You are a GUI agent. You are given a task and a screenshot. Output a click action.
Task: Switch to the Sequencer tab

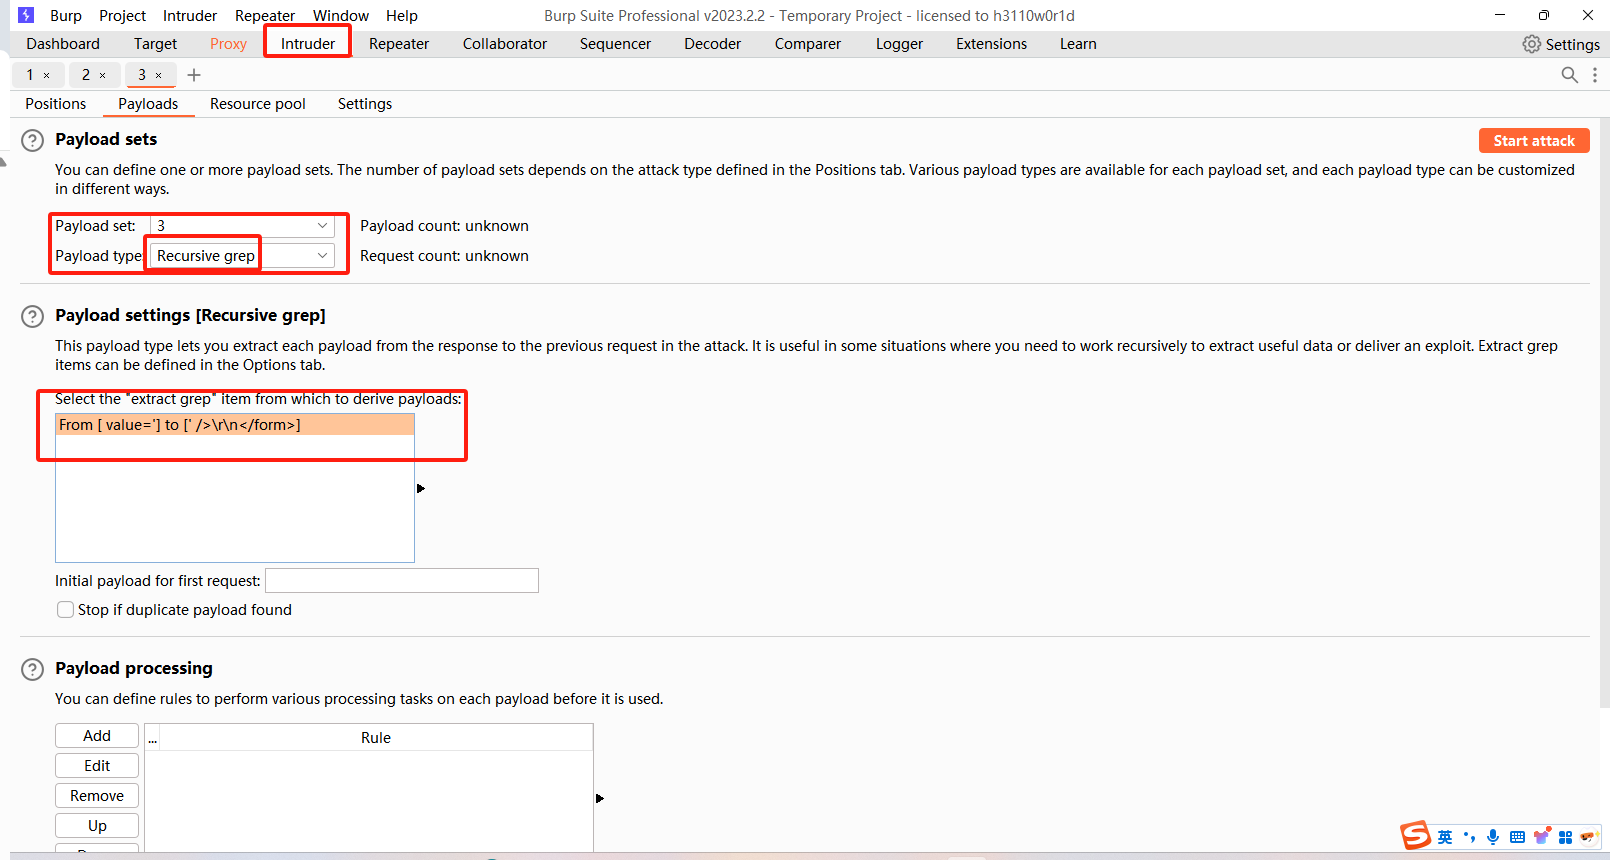coord(615,44)
